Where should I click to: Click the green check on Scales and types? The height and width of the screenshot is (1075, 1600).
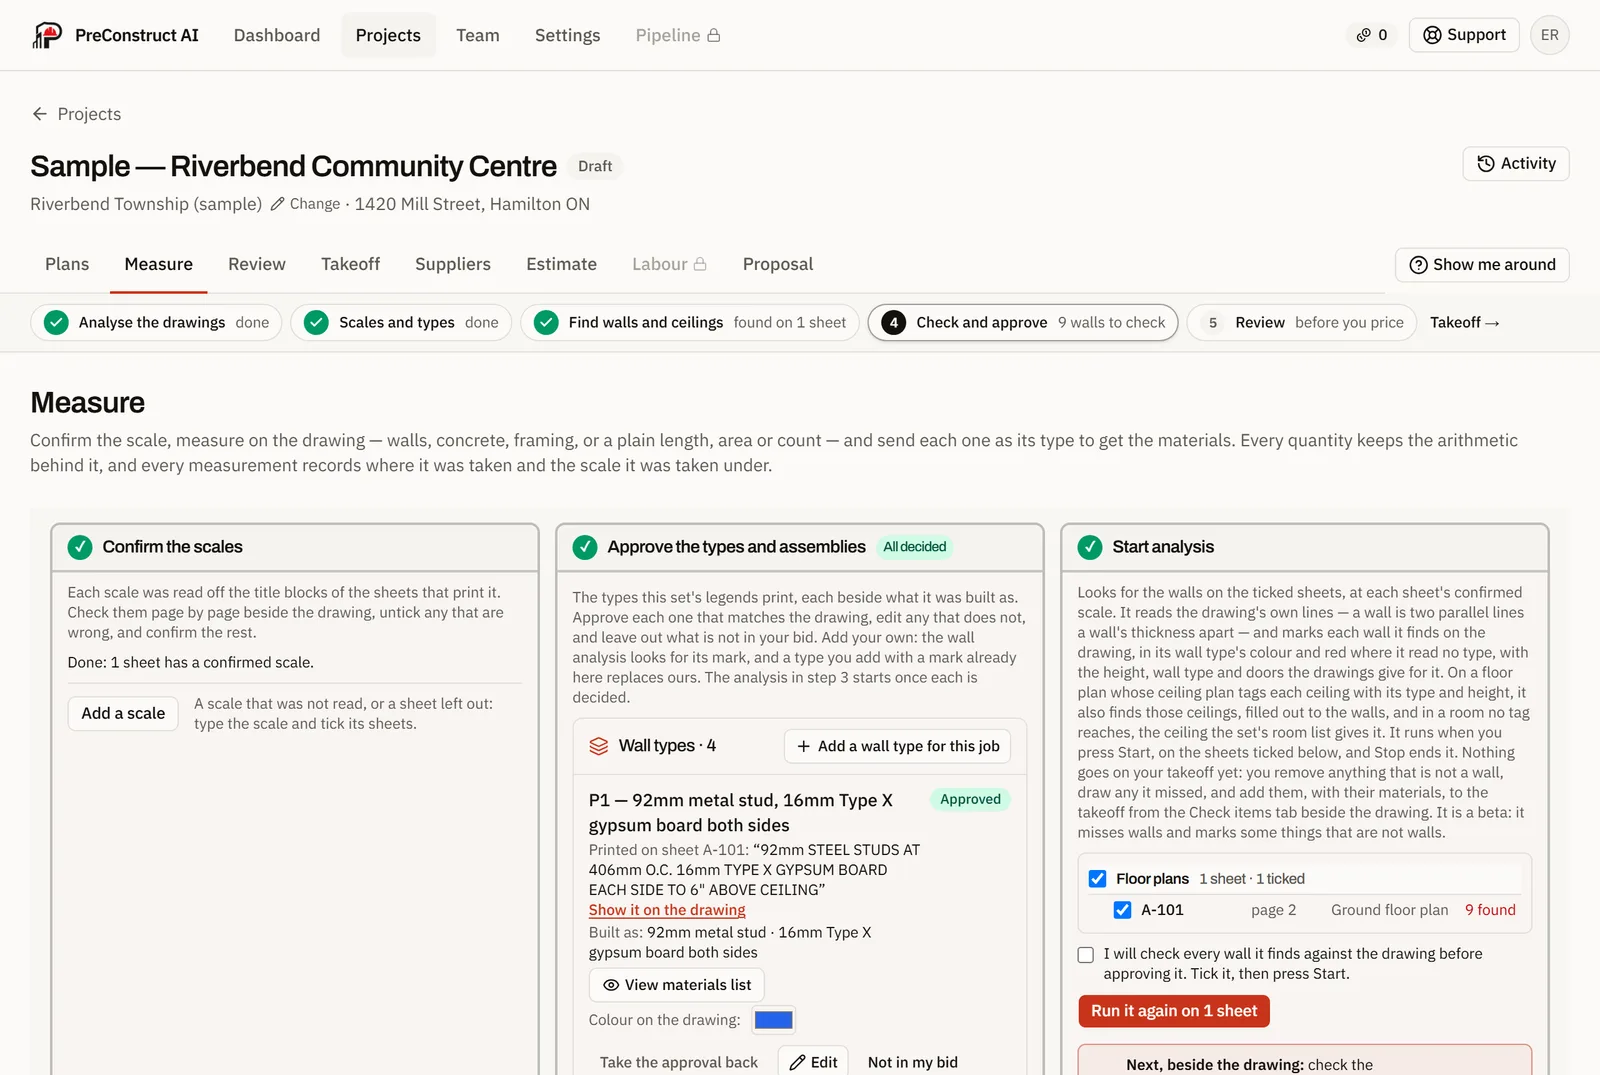click(x=317, y=322)
